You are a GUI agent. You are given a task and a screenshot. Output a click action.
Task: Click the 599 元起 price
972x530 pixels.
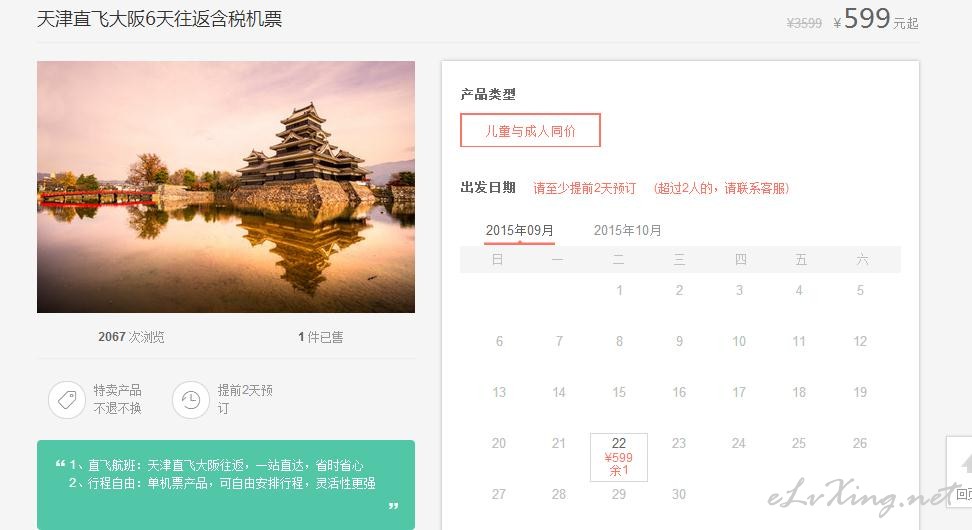pos(876,19)
